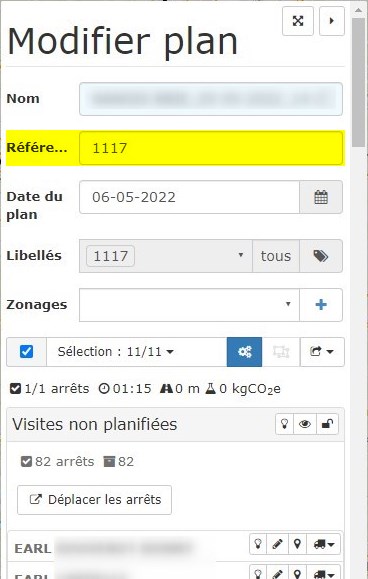The height and width of the screenshot is (579, 368).
Task: Click the Référence field containing 1117
Action: tap(211, 148)
